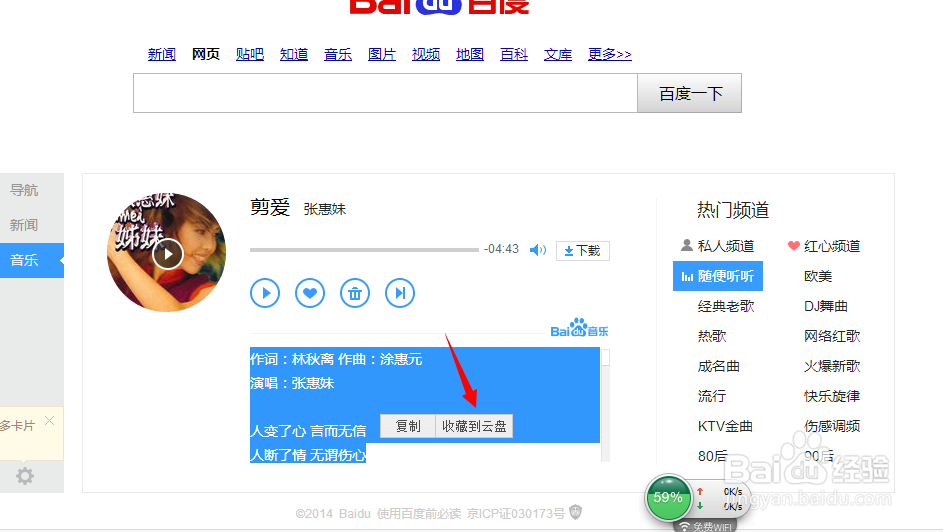The image size is (943, 532).
Task: Click the artist name 张惠妹
Action: click(325, 209)
